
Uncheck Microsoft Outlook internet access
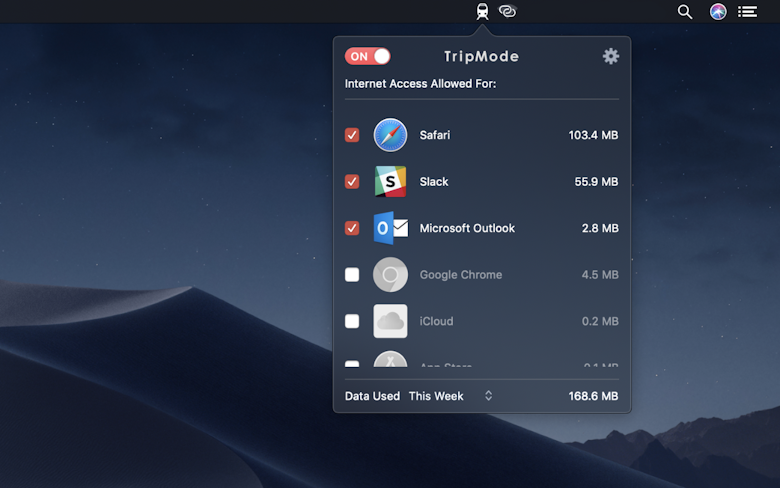(x=352, y=228)
